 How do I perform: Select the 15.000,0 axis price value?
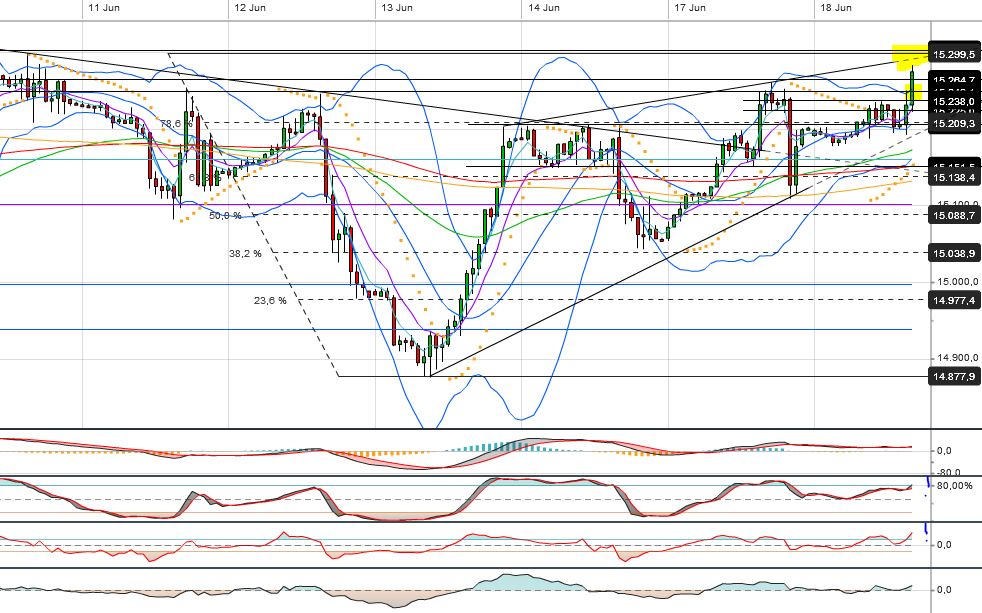(x=958, y=282)
